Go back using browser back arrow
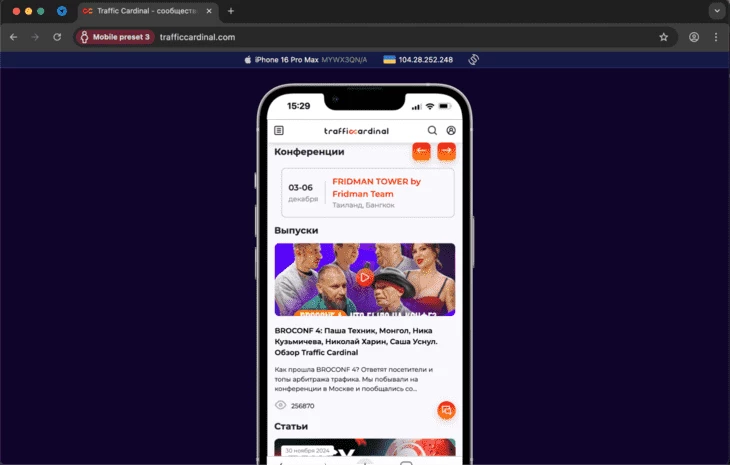 coord(14,37)
